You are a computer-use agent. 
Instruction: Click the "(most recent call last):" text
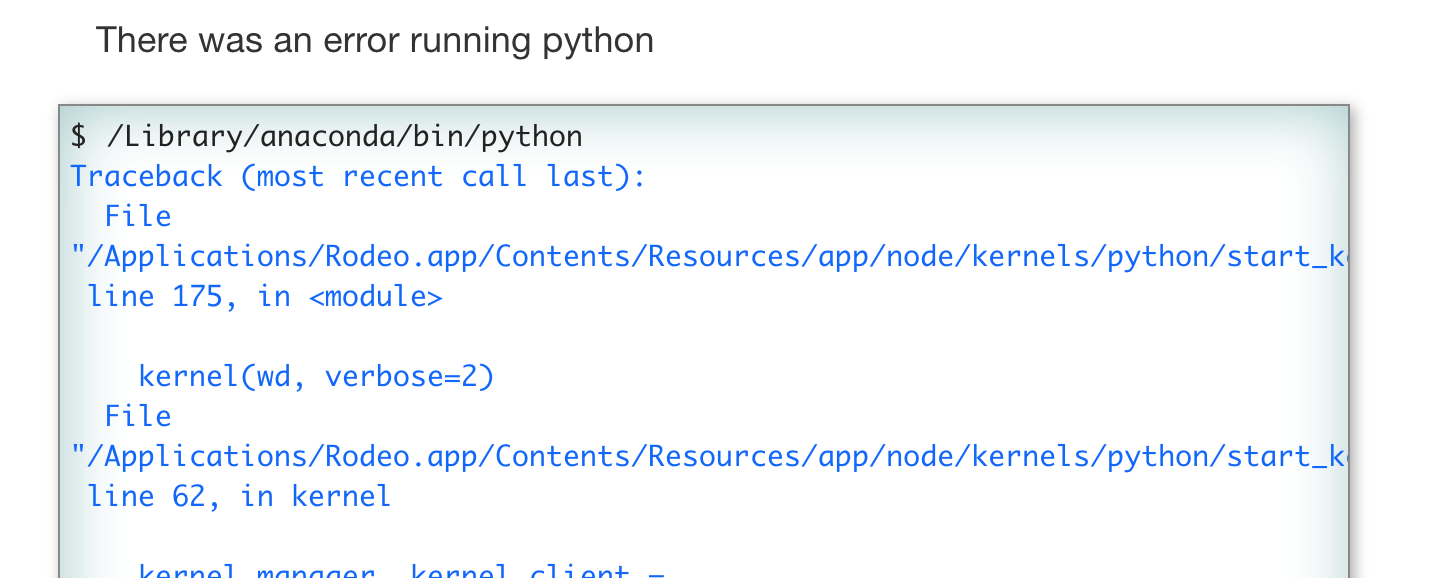[x=444, y=177]
